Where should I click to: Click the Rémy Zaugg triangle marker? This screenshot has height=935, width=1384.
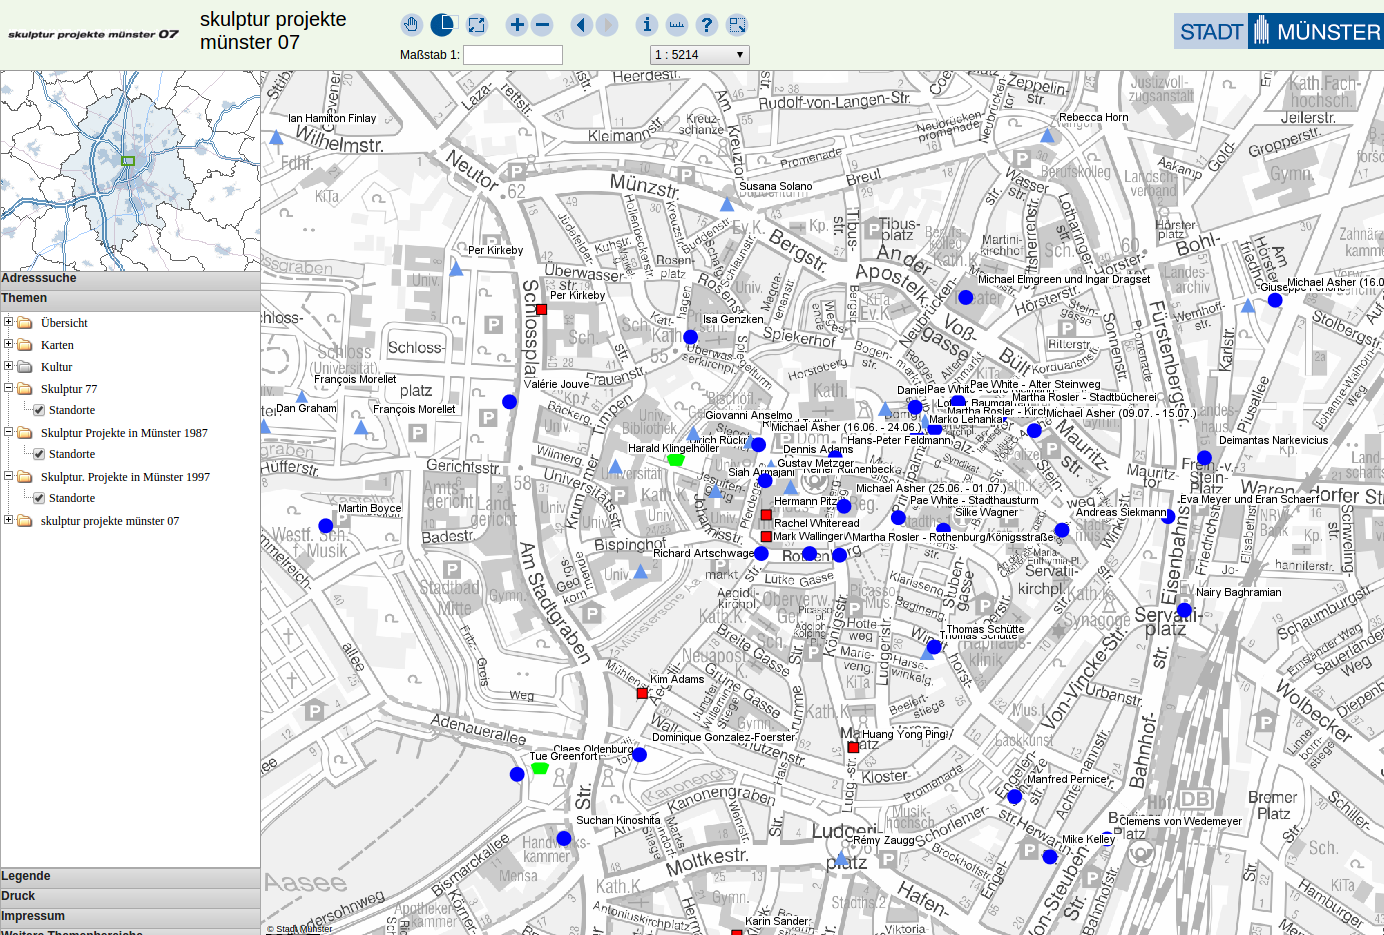pos(842,859)
